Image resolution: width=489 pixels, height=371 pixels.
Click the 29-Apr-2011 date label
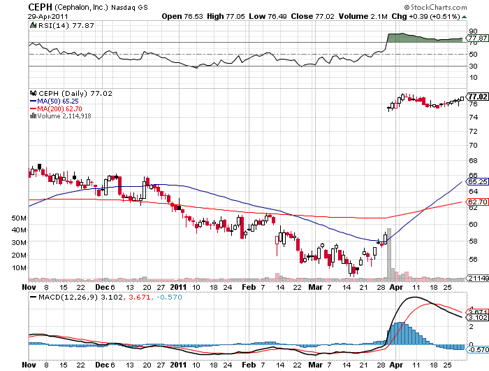[48, 16]
